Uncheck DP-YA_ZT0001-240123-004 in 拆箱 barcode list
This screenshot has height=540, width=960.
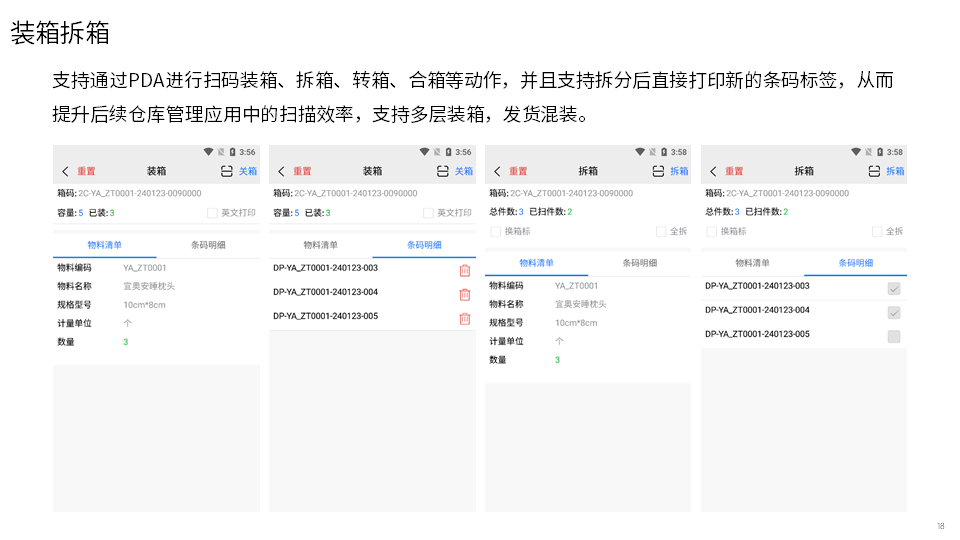(894, 312)
